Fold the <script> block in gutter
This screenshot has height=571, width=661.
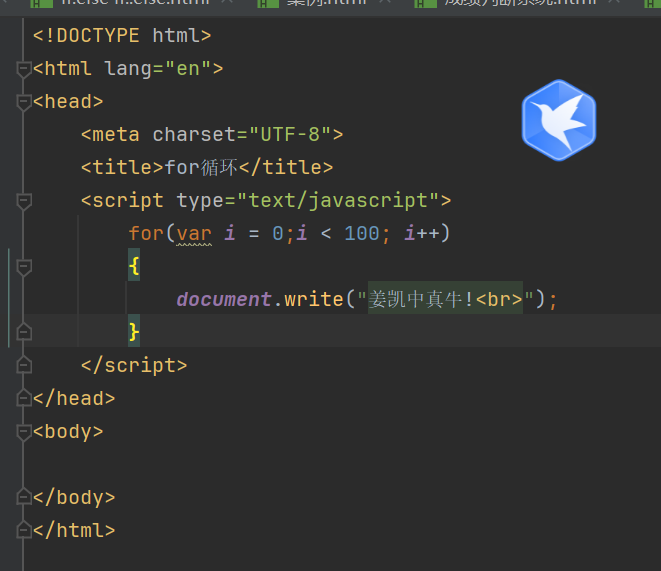pos(24,201)
